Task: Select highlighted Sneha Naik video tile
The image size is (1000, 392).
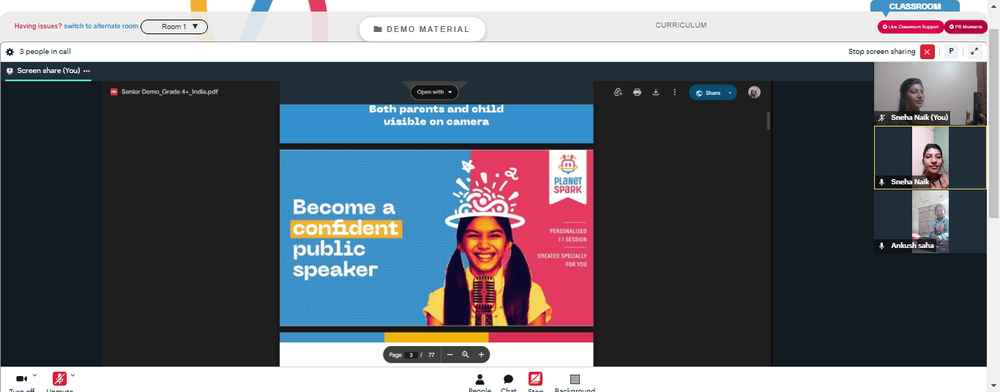Action: click(x=930, y=157)
